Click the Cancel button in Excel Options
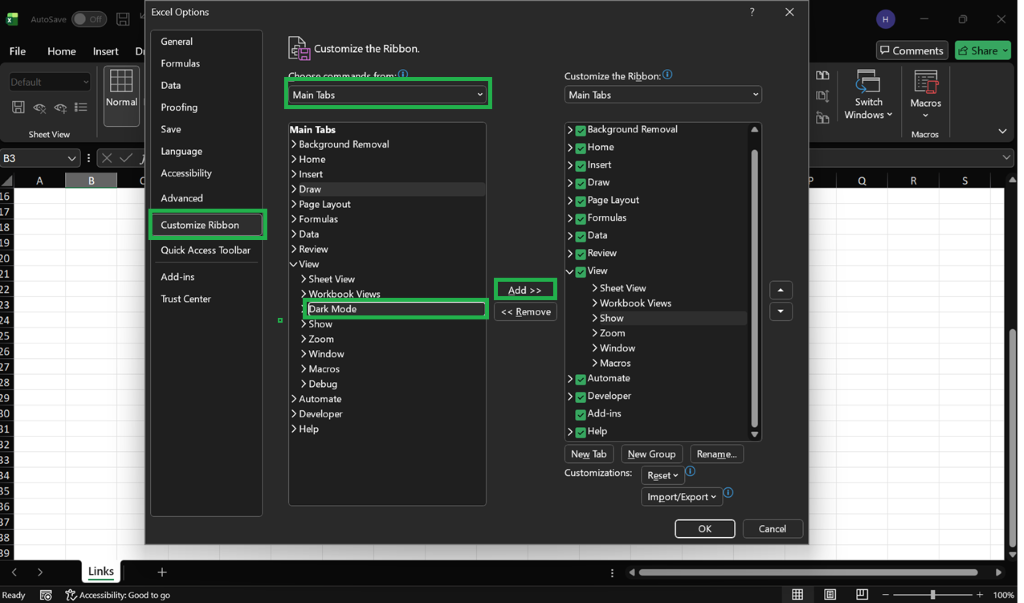 (x=772, y=529)
